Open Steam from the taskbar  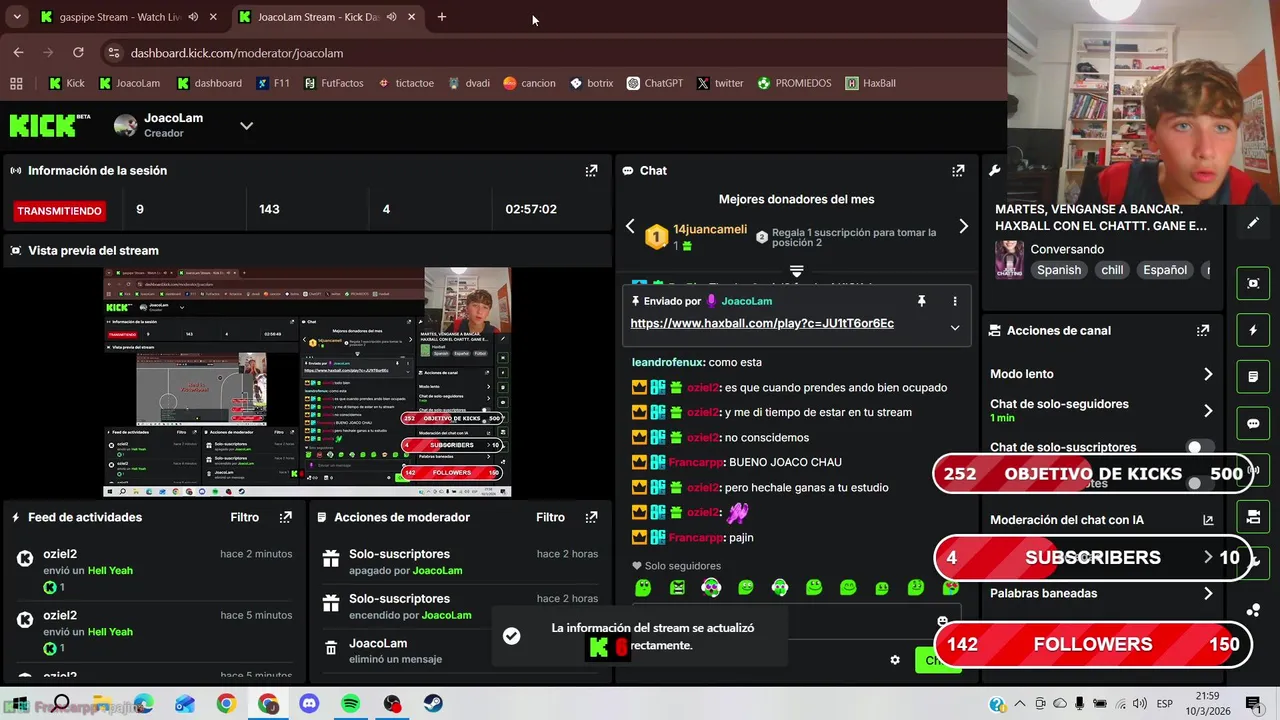tap(433, 704)
